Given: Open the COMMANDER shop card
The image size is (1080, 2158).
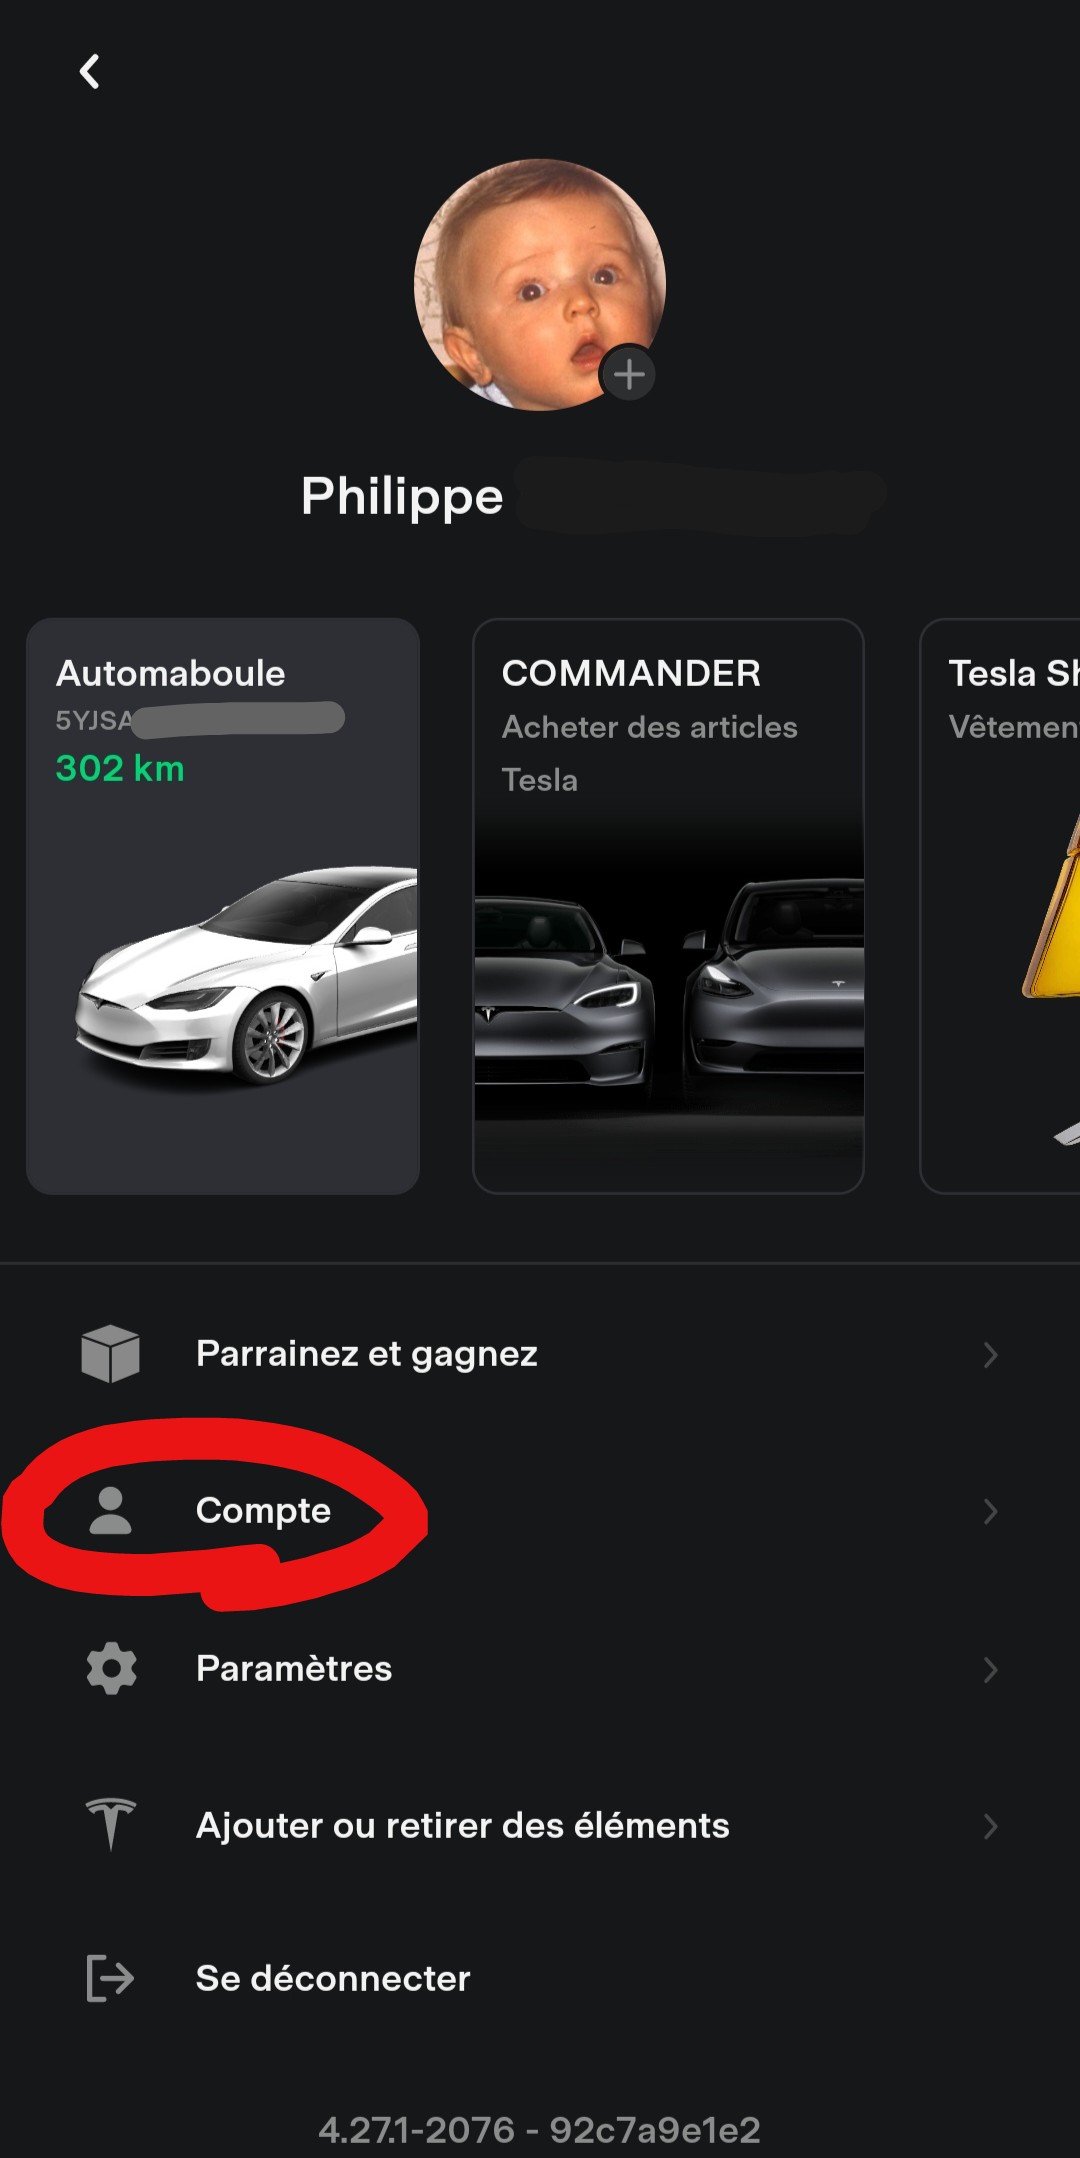Looking at the screenshot, I should 668,906.
